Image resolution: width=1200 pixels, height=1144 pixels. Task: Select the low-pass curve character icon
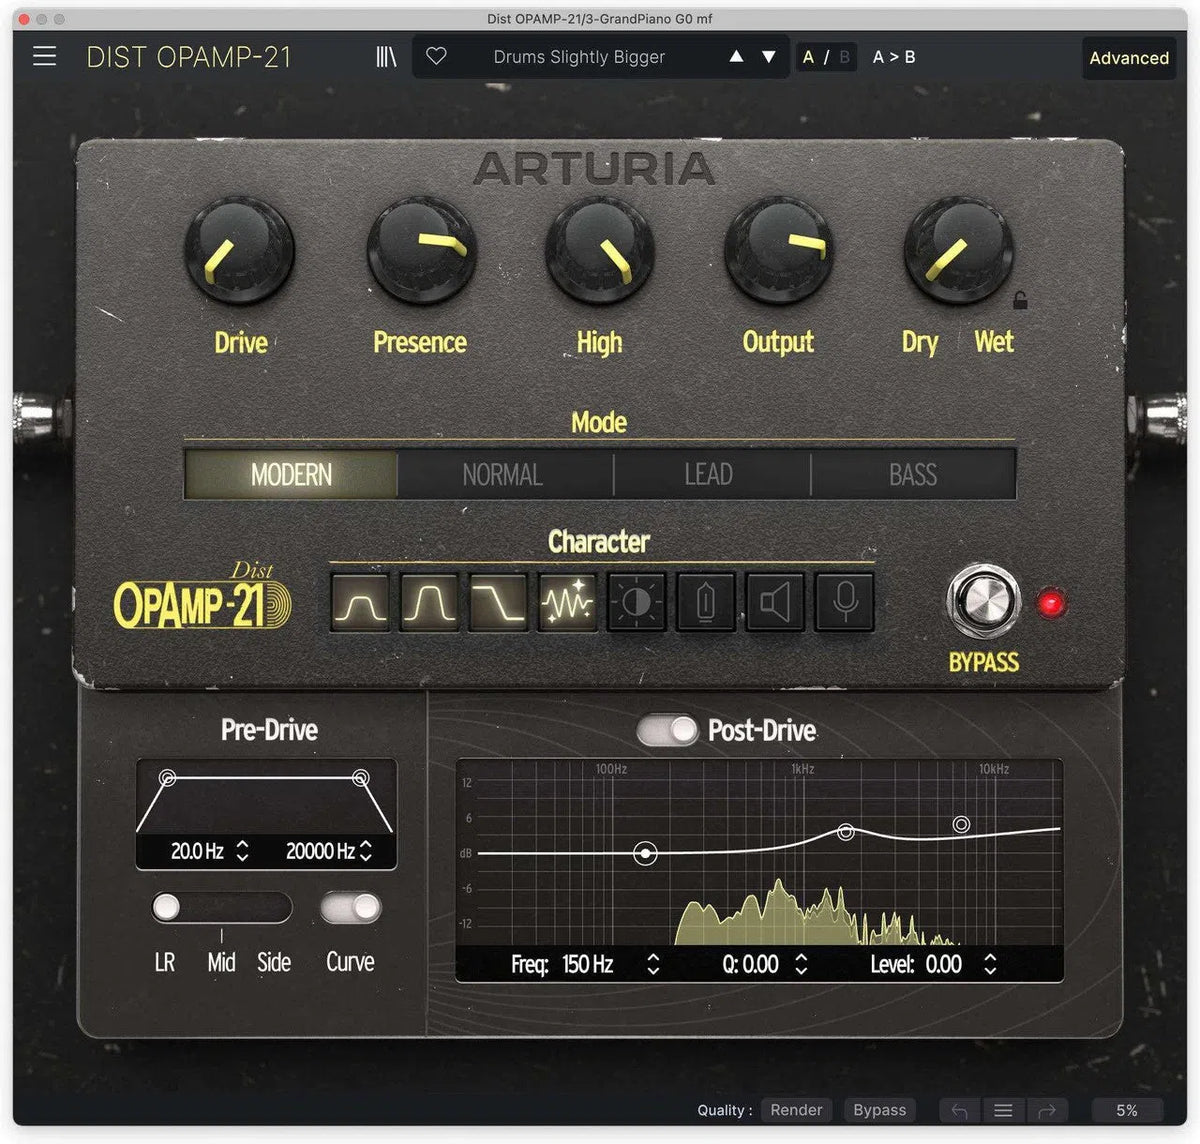(497, 601)
